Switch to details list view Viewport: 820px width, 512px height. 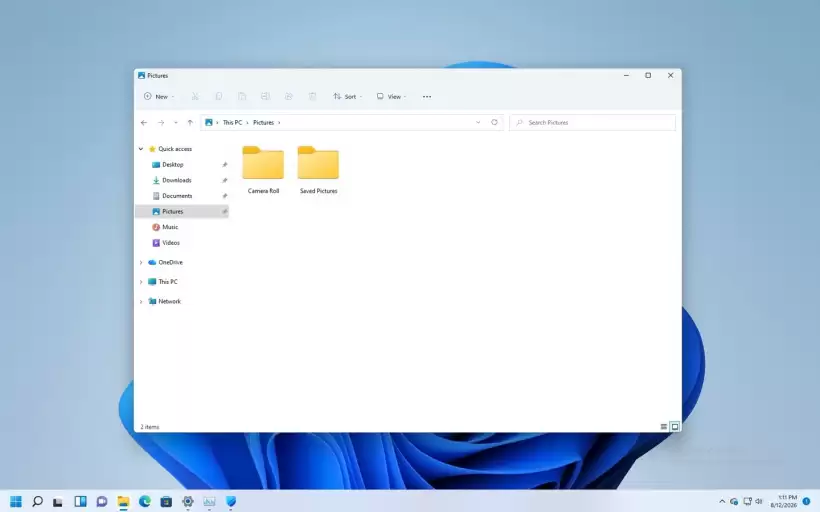(x=664, y=427)
